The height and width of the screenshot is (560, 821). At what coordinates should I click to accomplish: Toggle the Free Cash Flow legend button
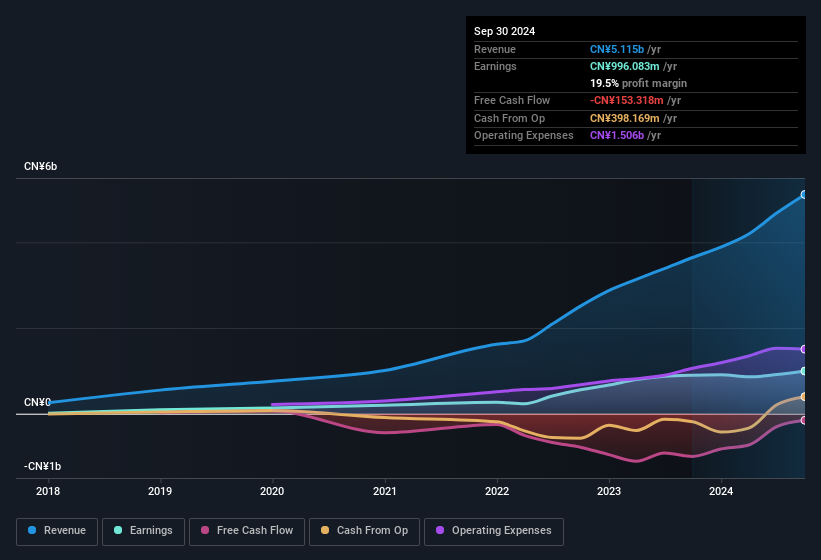247,531
